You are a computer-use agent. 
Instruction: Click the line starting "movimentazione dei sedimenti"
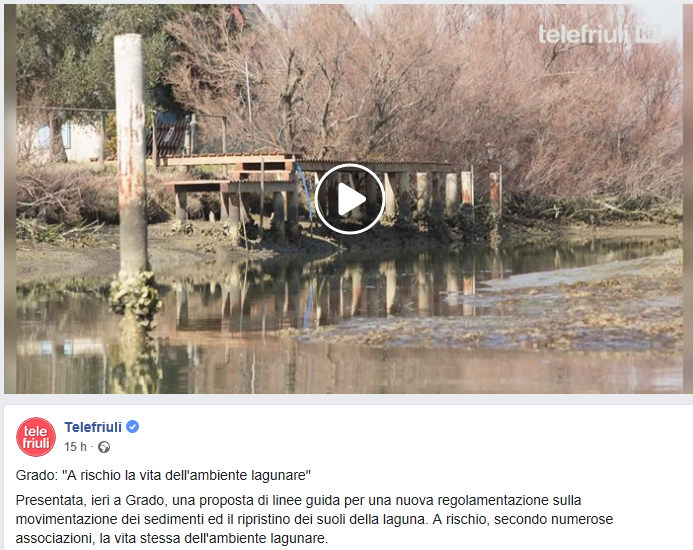coord(314,519)
